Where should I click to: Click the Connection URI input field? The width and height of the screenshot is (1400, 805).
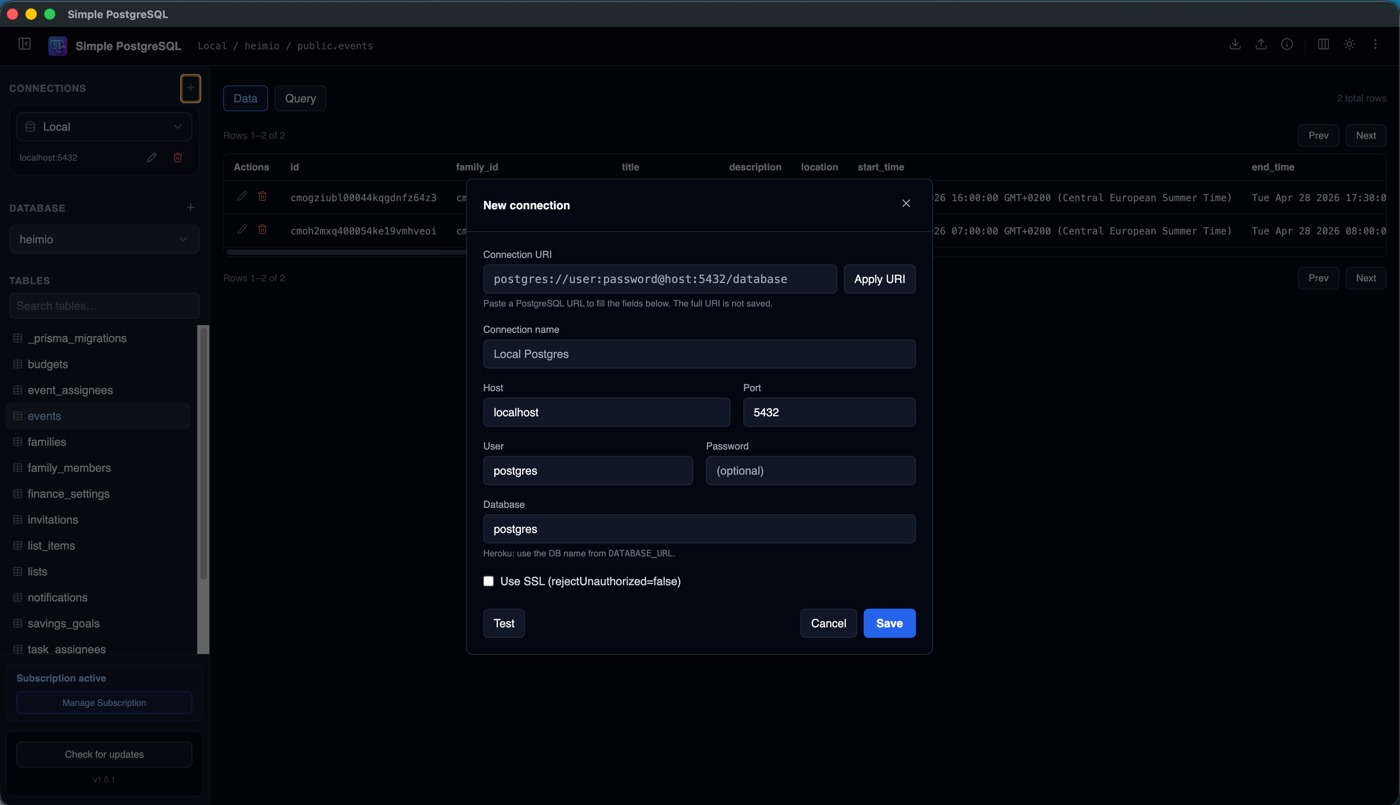click(660, 279)
